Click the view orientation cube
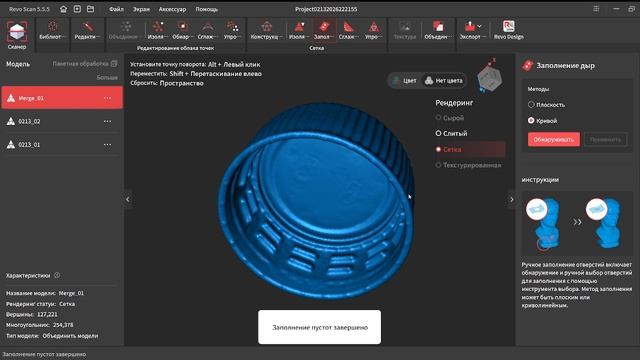Image resolution: width=640 pixels, height=360 pixels. 489,78
